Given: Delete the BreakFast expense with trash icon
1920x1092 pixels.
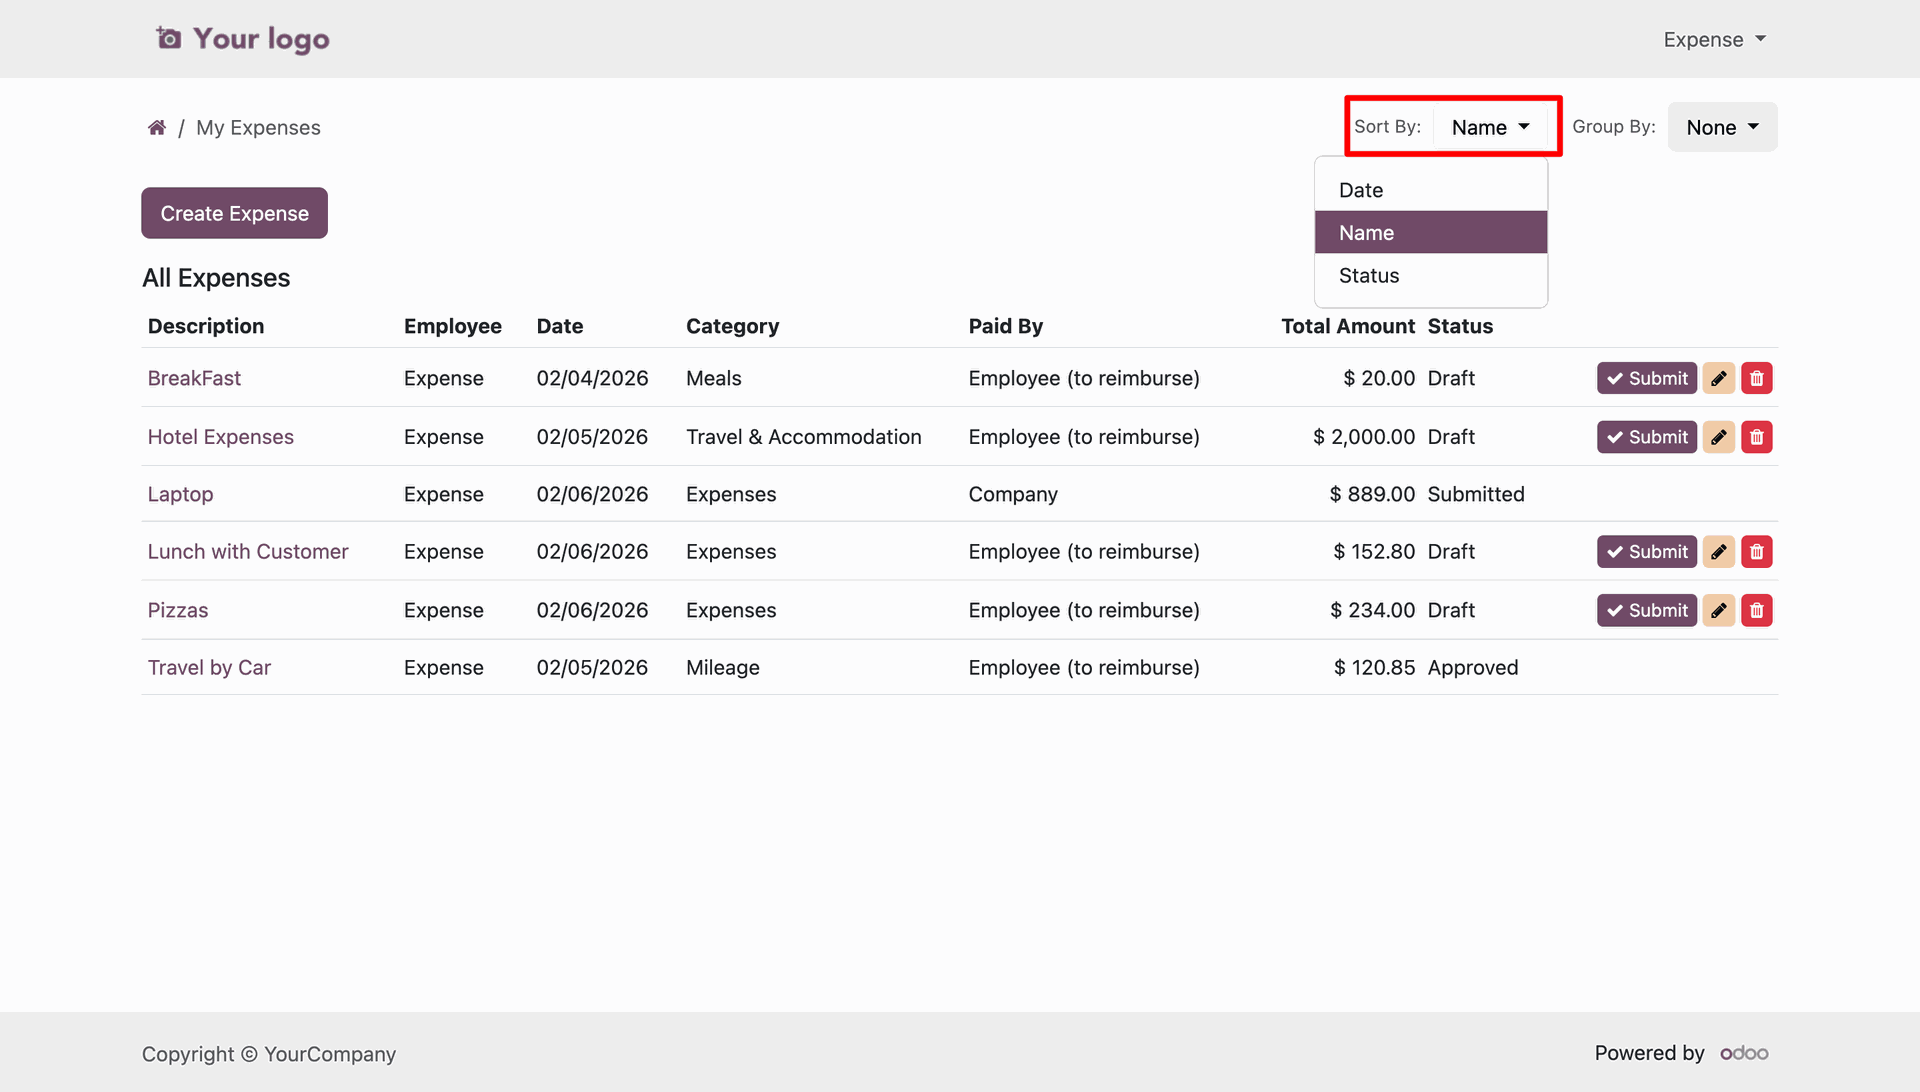Looking at the screenshot, I should tap(1756, 378).
